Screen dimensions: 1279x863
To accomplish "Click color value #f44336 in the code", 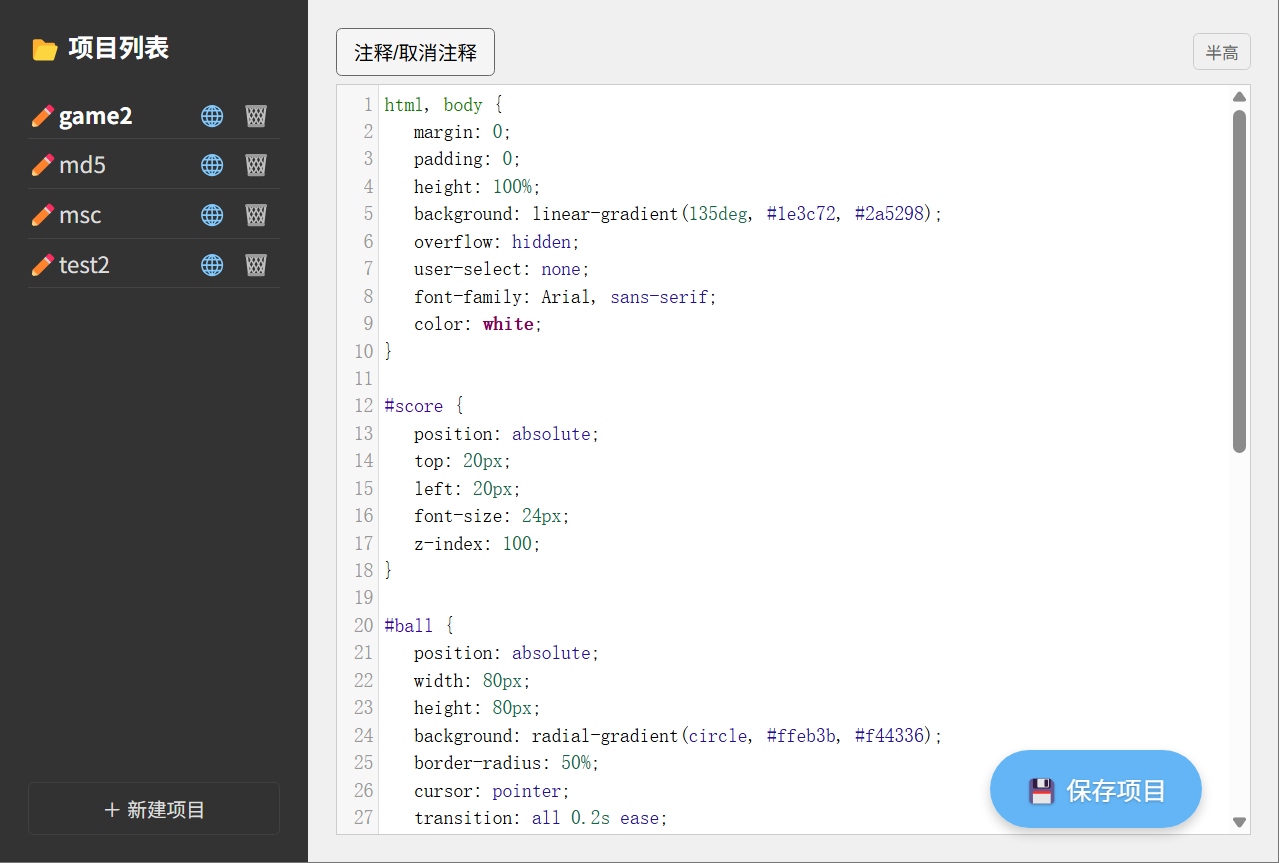I will point(890,736).
